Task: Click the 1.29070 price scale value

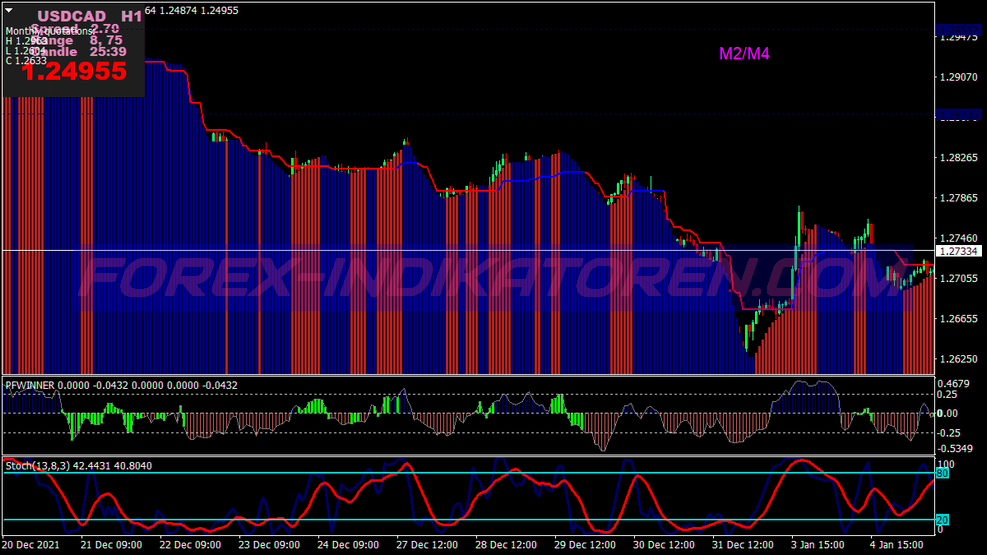Action: point(959,77)
